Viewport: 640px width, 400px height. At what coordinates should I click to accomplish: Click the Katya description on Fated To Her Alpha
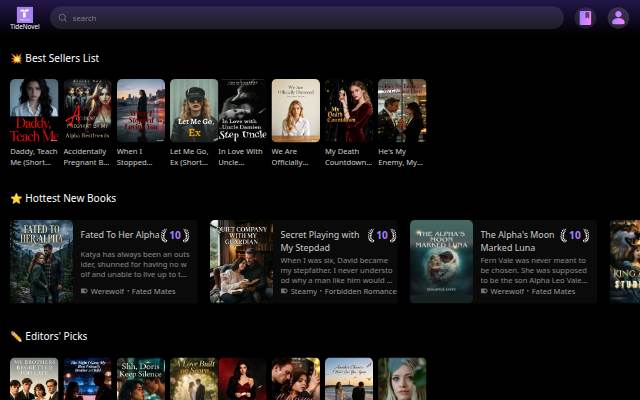[x=135, y=264]
